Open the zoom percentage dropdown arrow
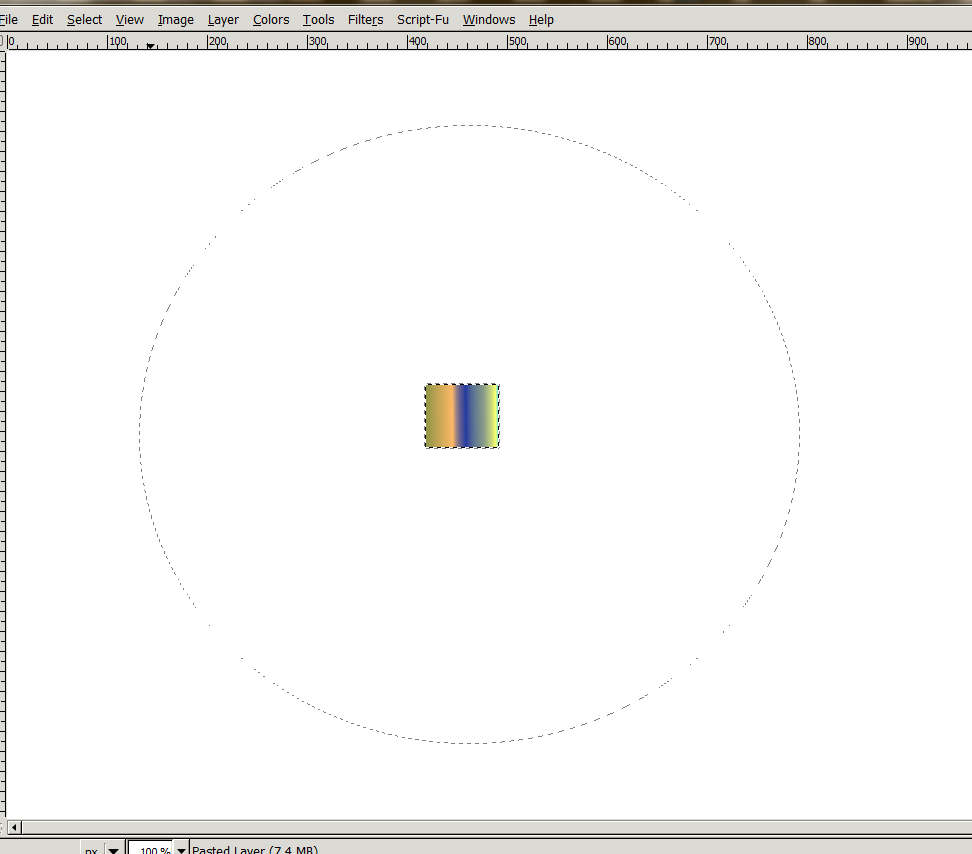The height and width of the screenshot is (854, 972). pyautogui.click(x=181, y=849)
